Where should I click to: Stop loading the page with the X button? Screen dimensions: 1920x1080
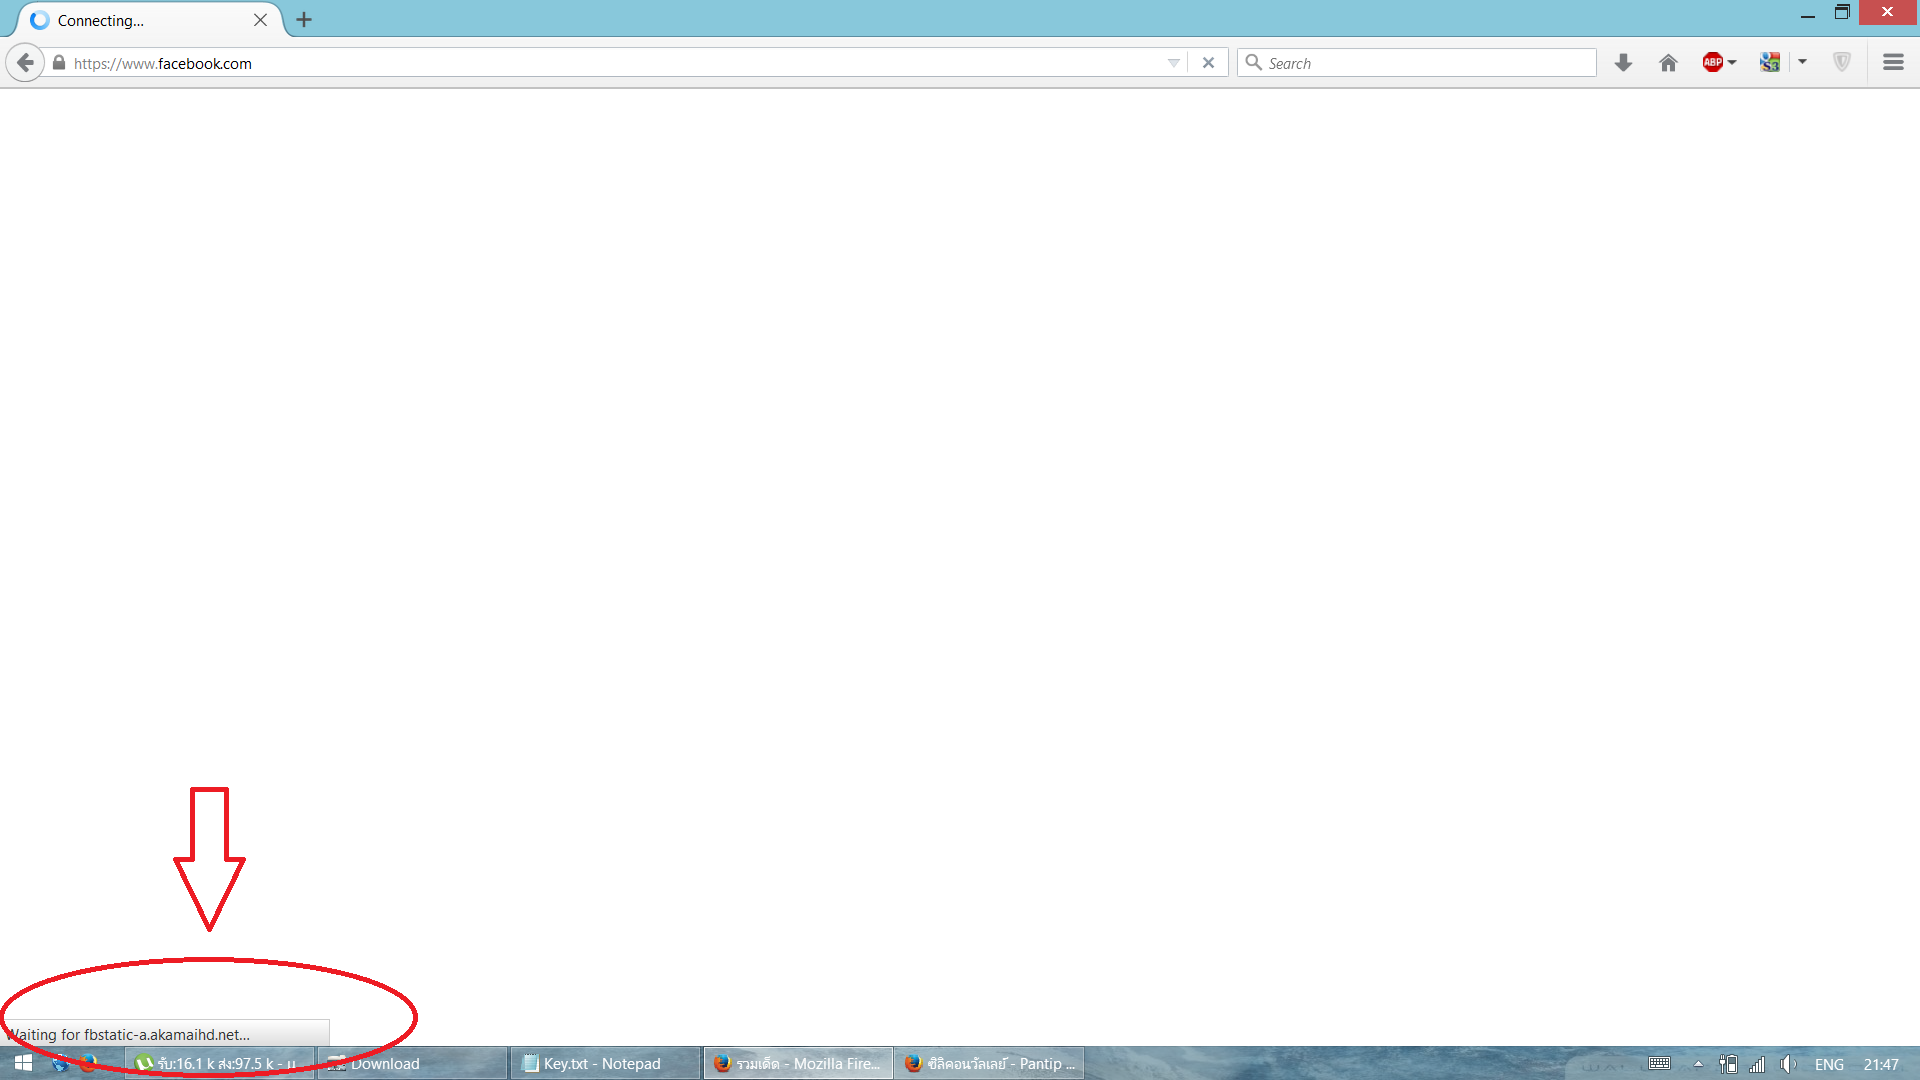[x=1208, y=63]
